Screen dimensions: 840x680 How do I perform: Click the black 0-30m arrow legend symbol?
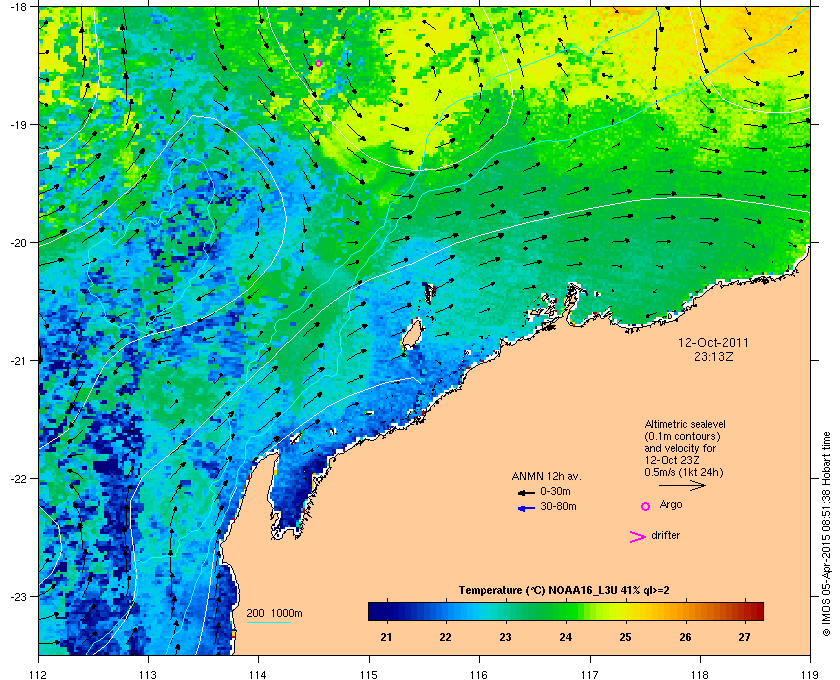coord(526,492)
